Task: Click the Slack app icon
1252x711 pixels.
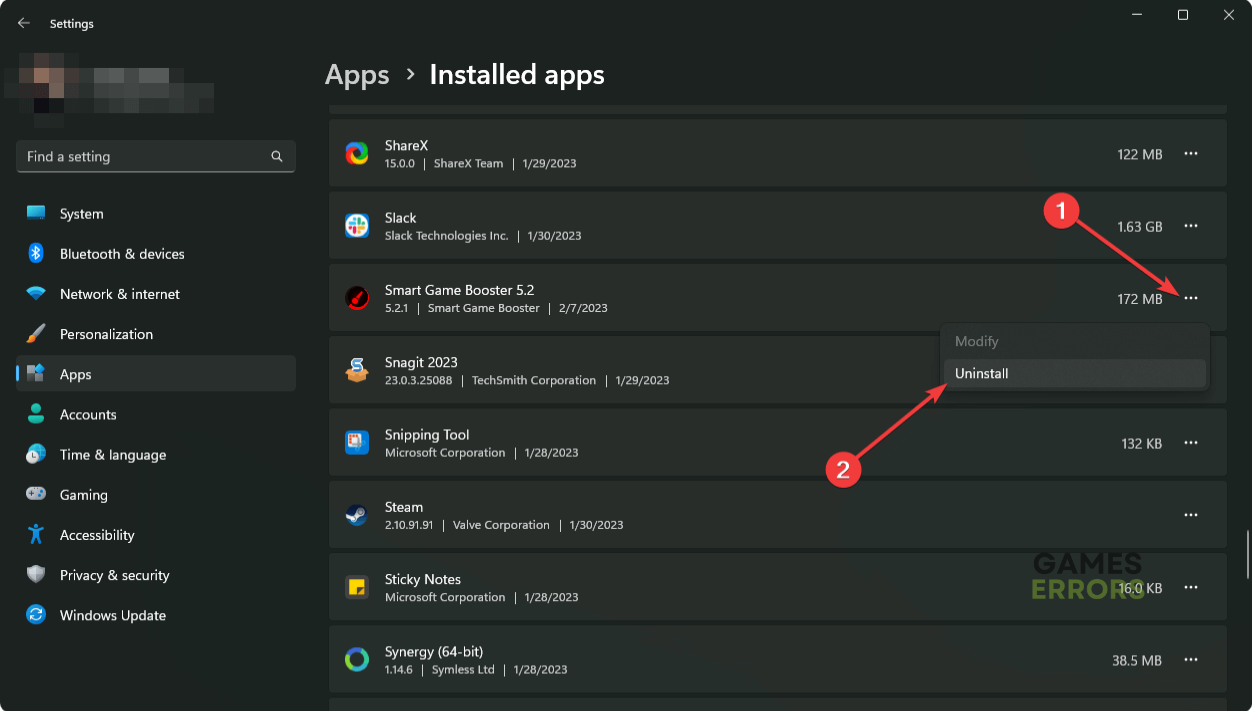Action: 357,226
